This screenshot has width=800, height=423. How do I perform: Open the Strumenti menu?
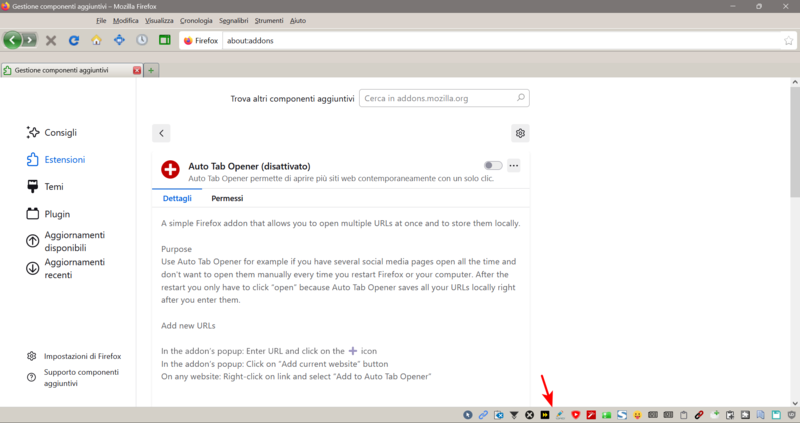pyautogui.click(x=269, y=20)
